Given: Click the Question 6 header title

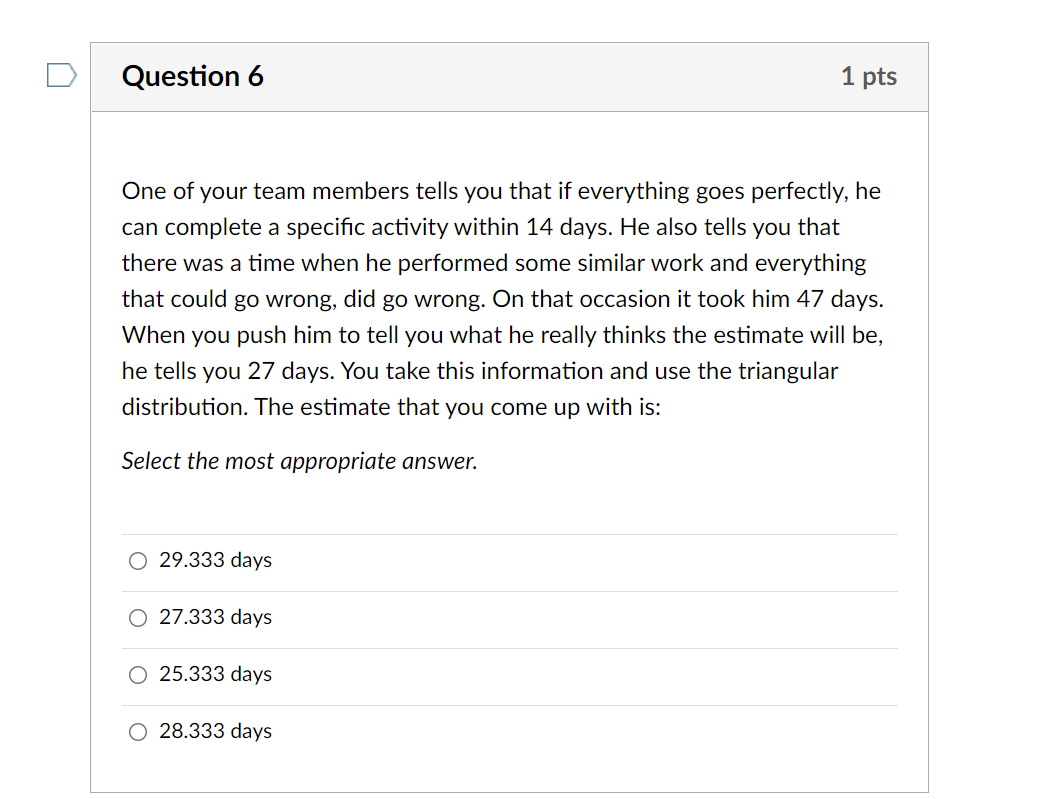Looking at the screenshot, I should [x=192, y=76].
